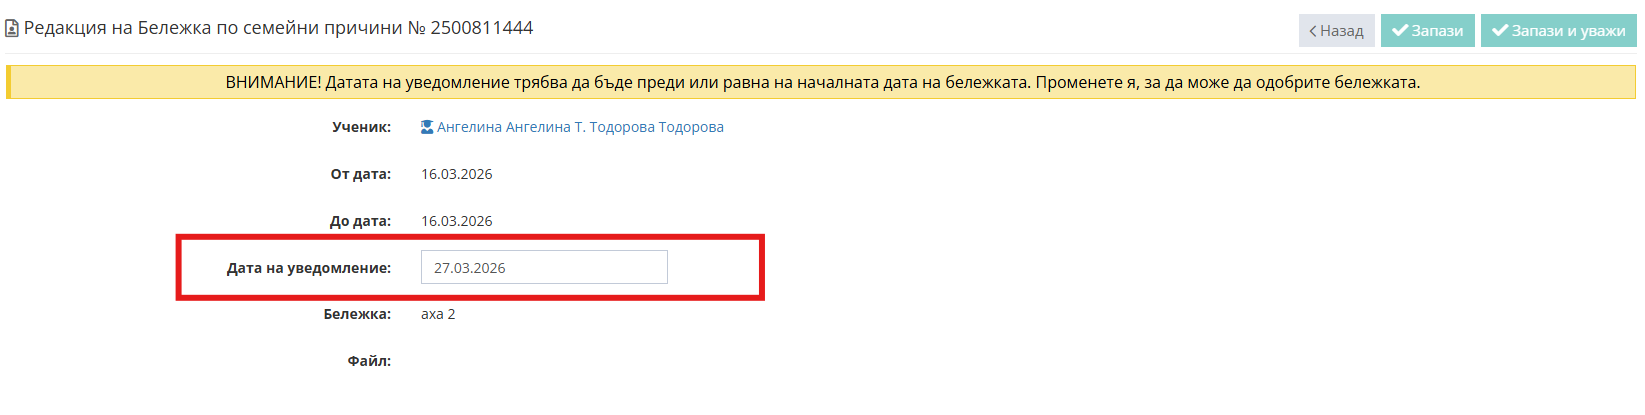Click the 'Дата на уведомление:' label

click(x=309, y=268)
